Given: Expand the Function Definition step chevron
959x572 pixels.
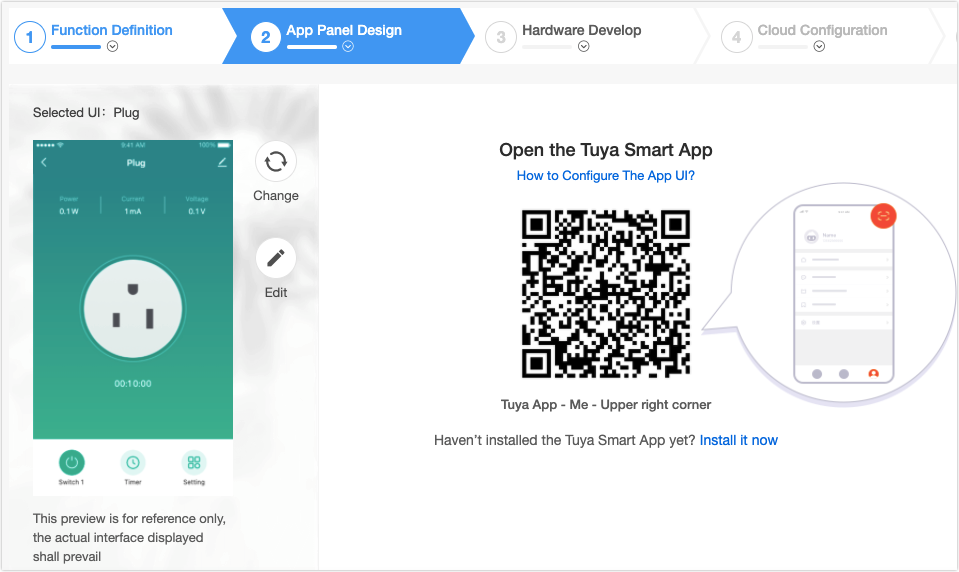Looking at the screenshot, I should point(113,46).
